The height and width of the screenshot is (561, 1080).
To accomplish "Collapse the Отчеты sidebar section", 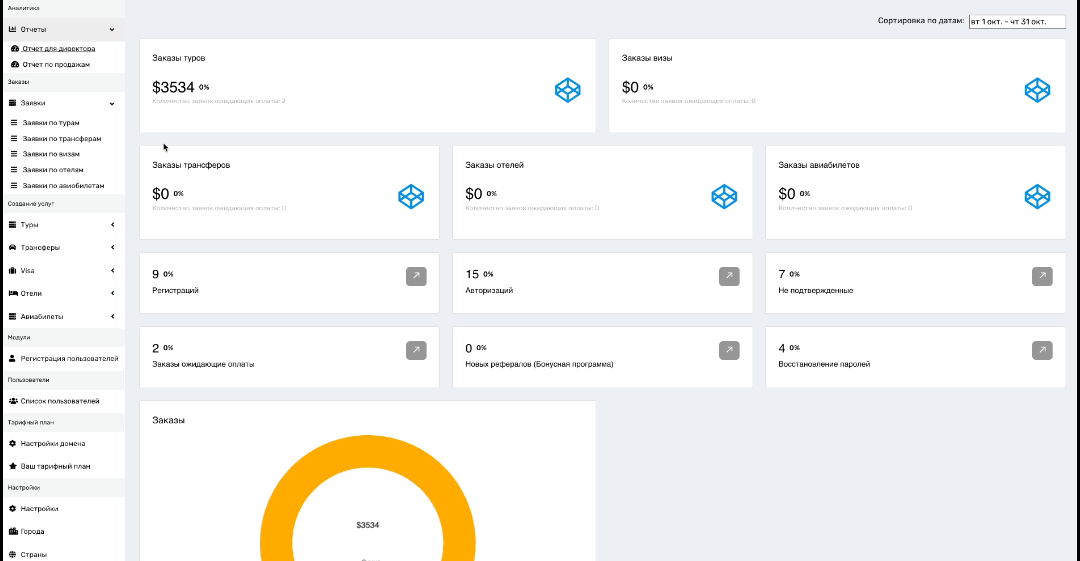I will pyautogui.click(x=62, y=30).
